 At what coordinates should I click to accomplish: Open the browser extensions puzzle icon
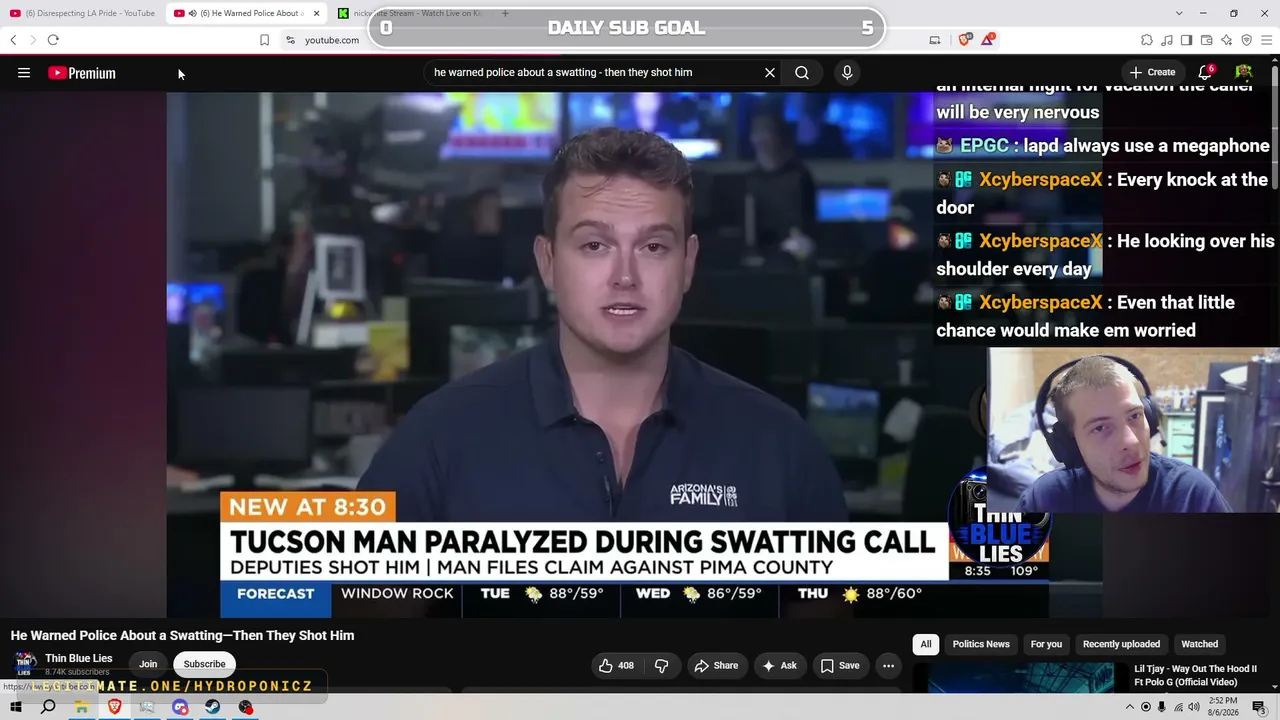[x=1147, y=40]
